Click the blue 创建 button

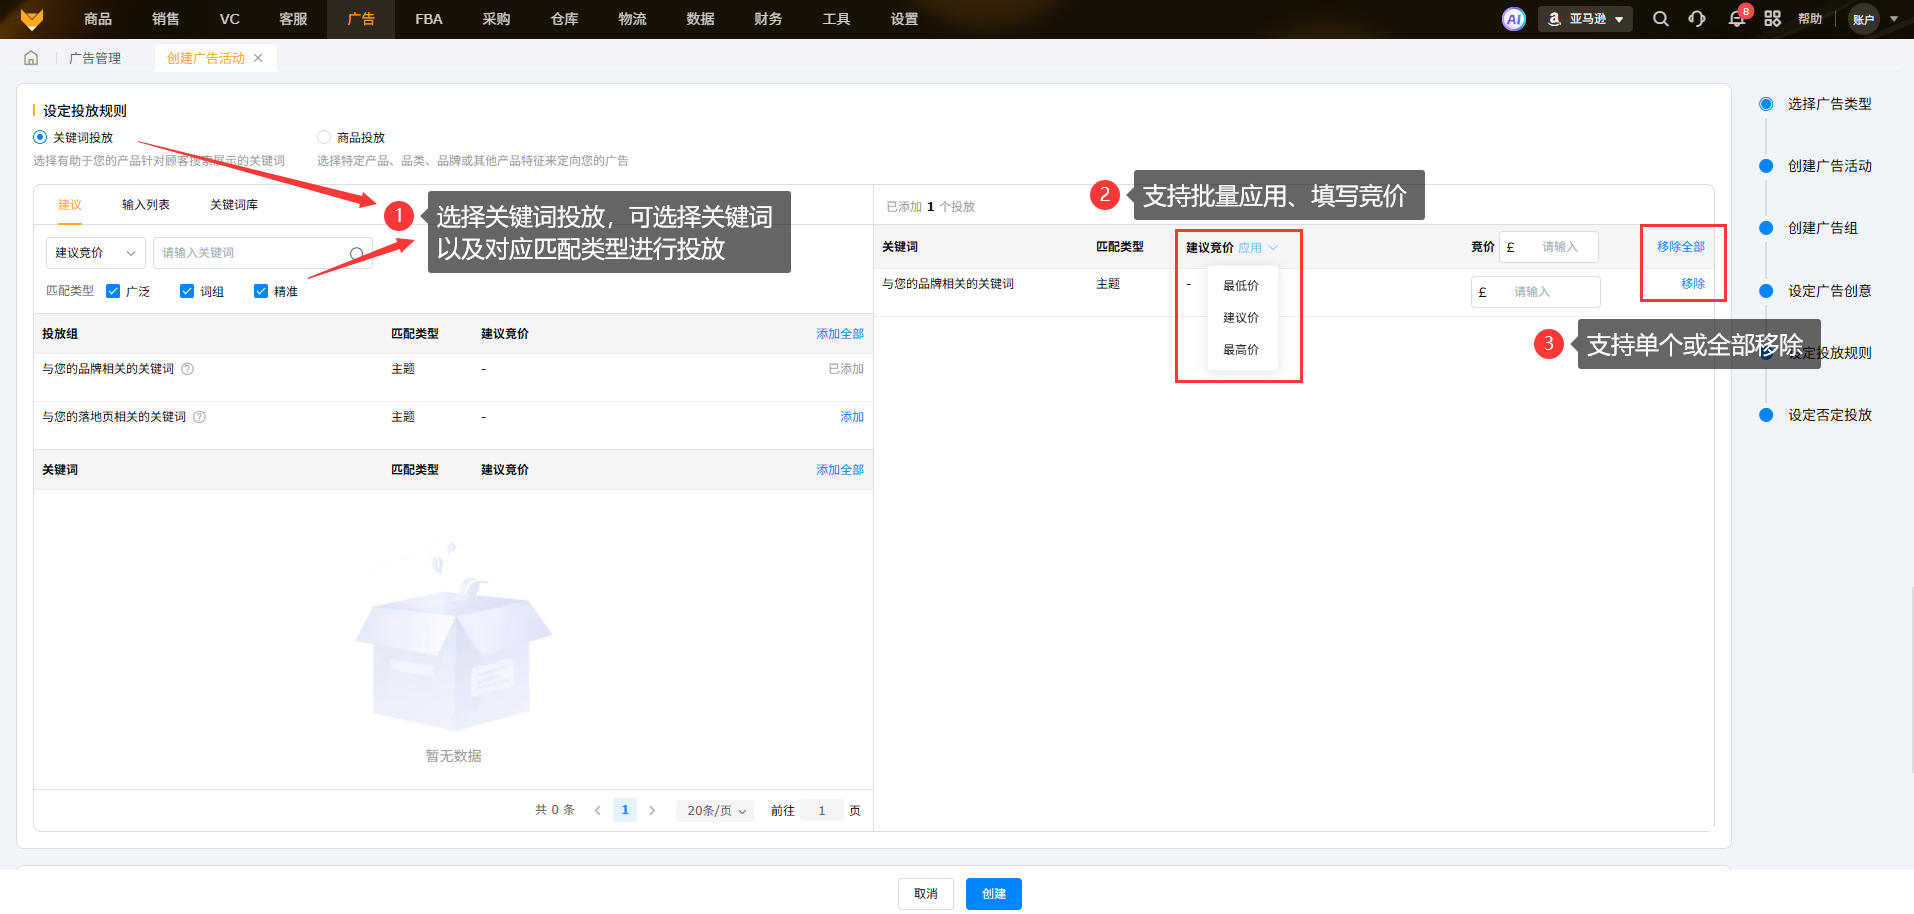[993, 894]
